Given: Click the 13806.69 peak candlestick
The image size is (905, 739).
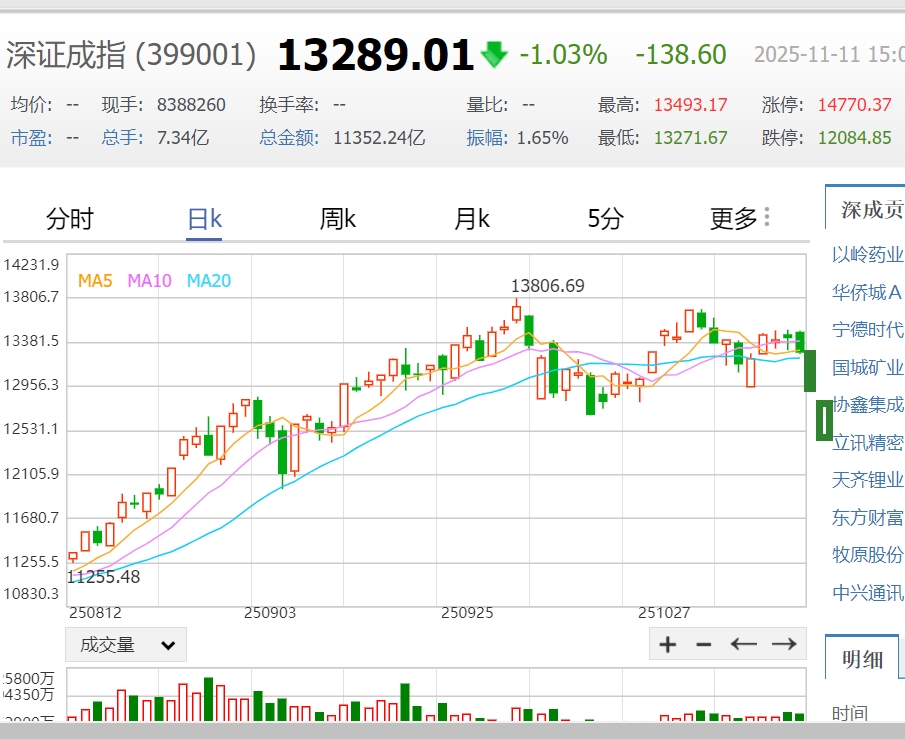Looking at the screenshot, I should (517, 312).
